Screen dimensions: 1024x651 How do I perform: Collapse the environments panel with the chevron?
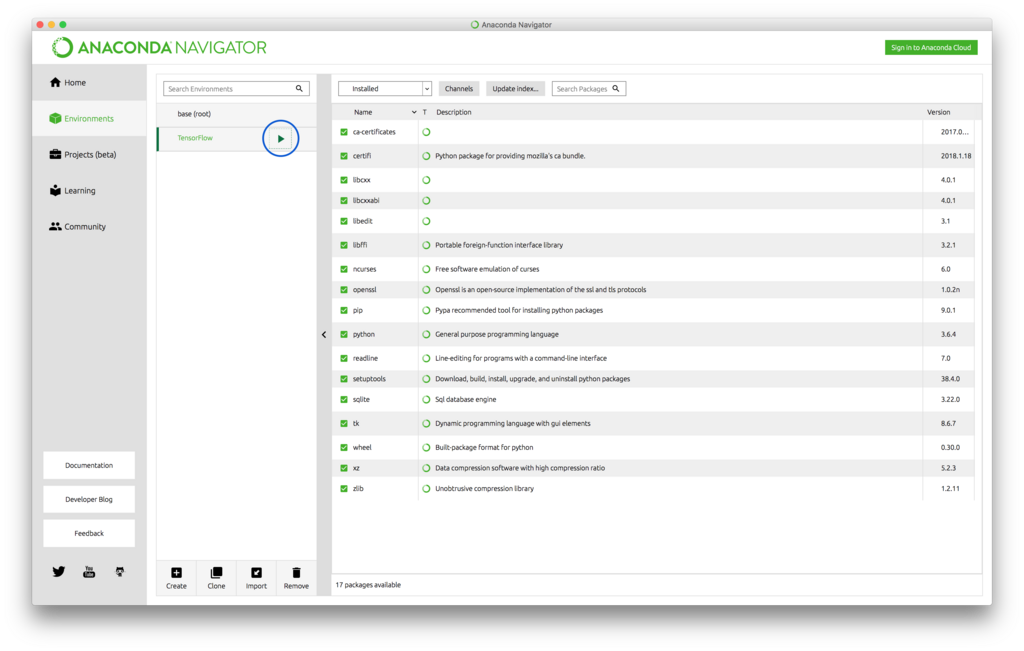(x=324, y=335)
